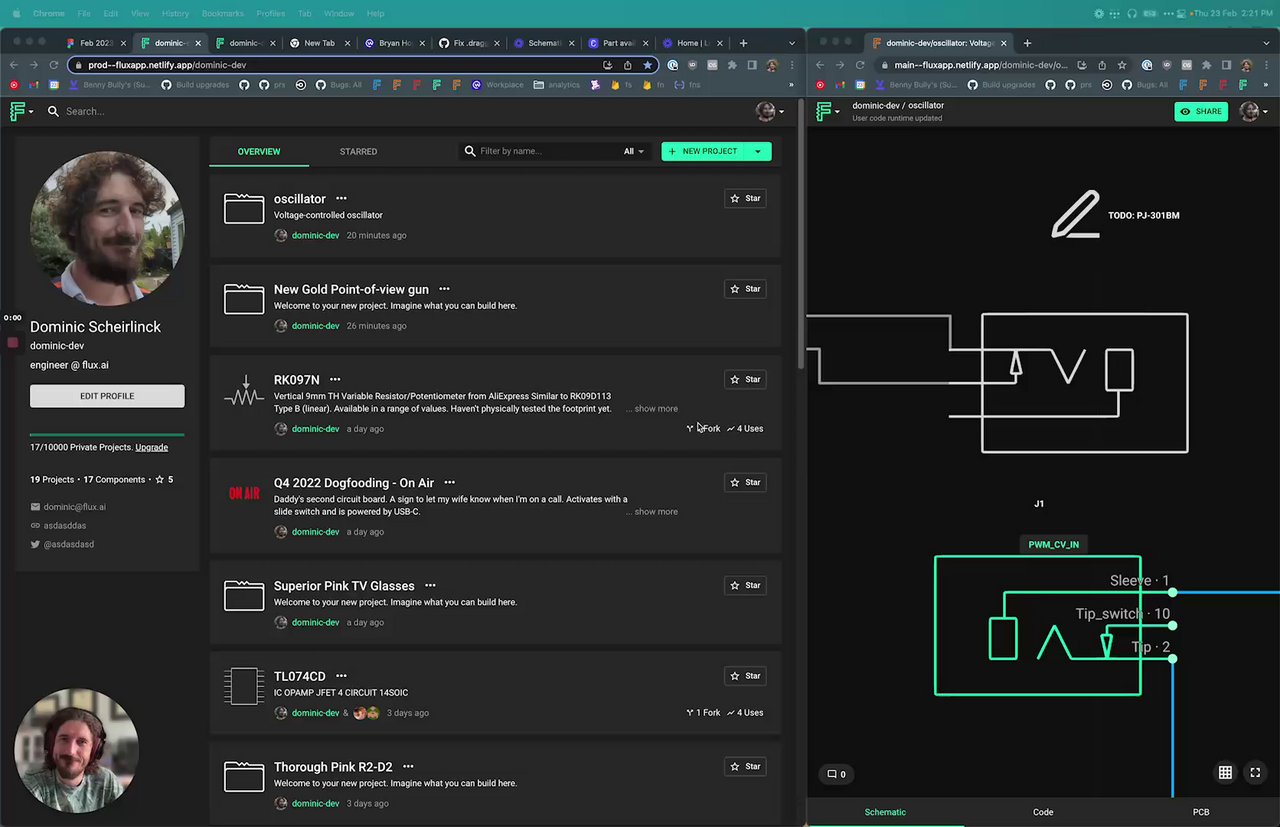The image size is (1280, 827).
Task: Open the Flux logo menu in the oscillator window
Action: 828,111
